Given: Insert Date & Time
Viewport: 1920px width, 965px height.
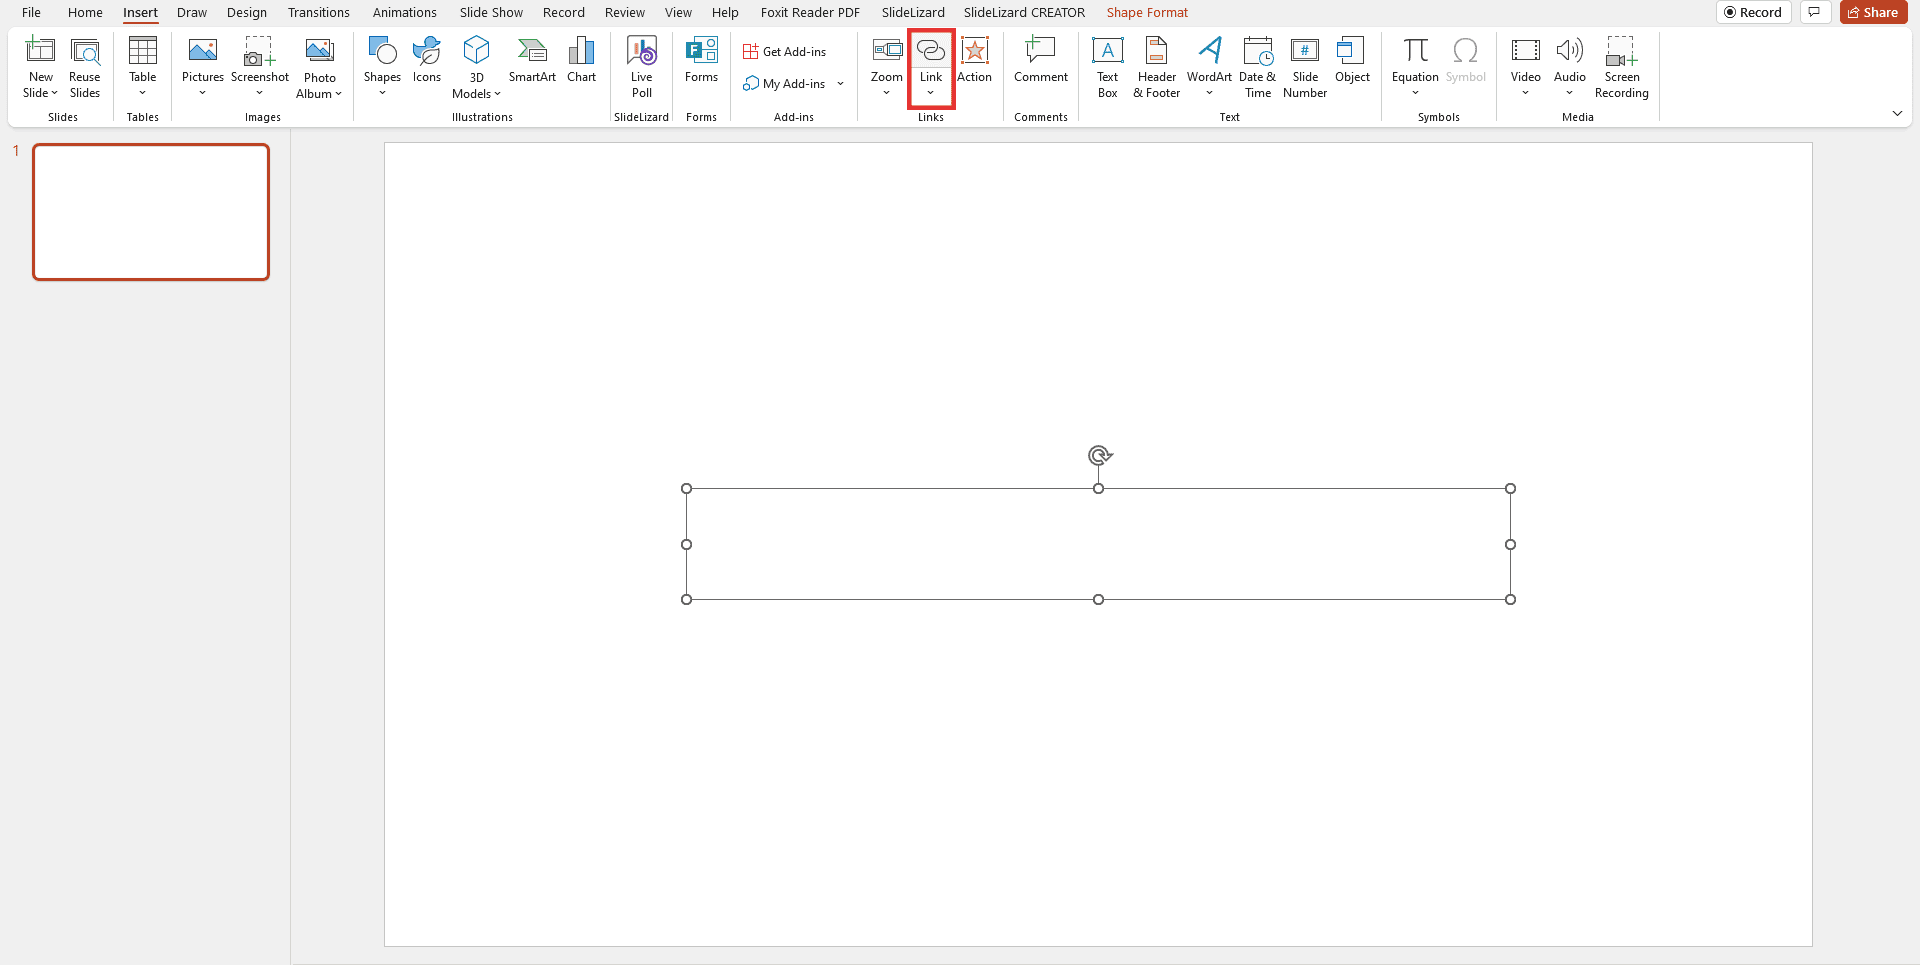Looking at the screenshot, I should click(1258, 67).
